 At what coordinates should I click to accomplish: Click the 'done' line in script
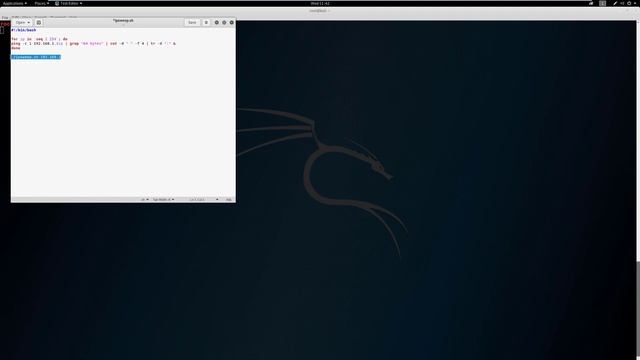pyautogui.click(x=16, y=48)
